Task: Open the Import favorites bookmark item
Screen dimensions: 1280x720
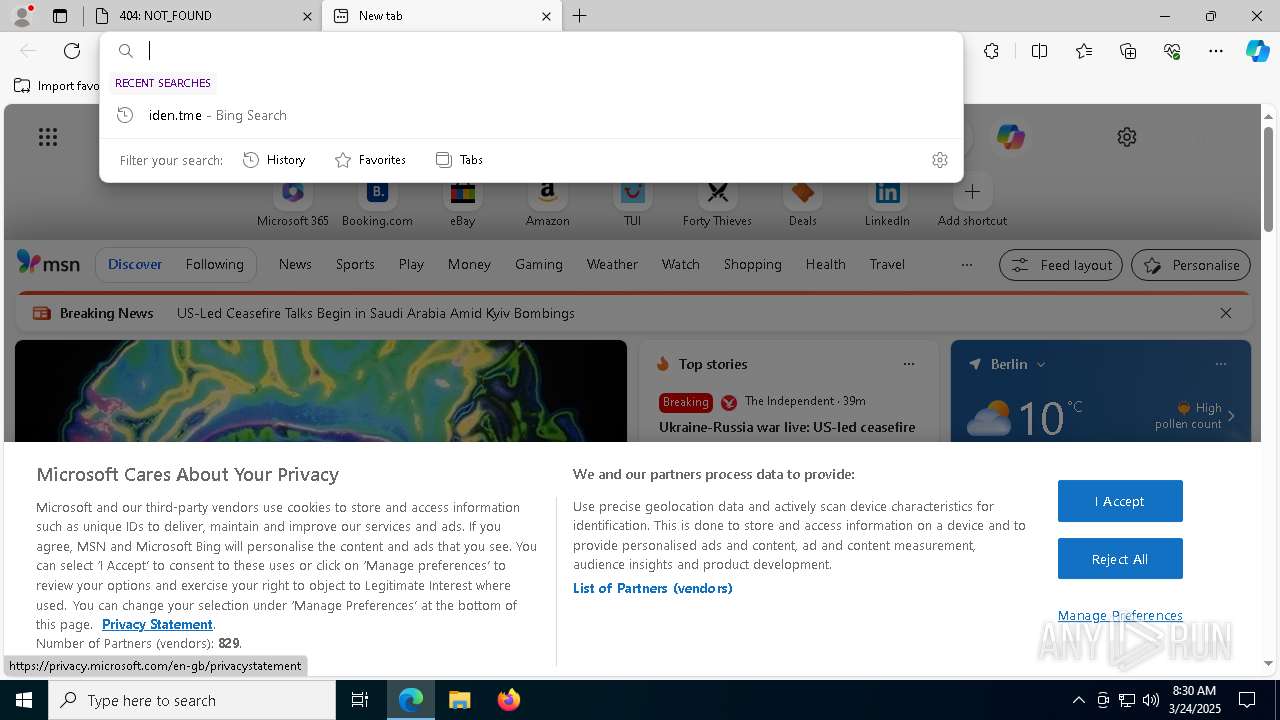Action: pyautogui.click(x=57, y=86)
